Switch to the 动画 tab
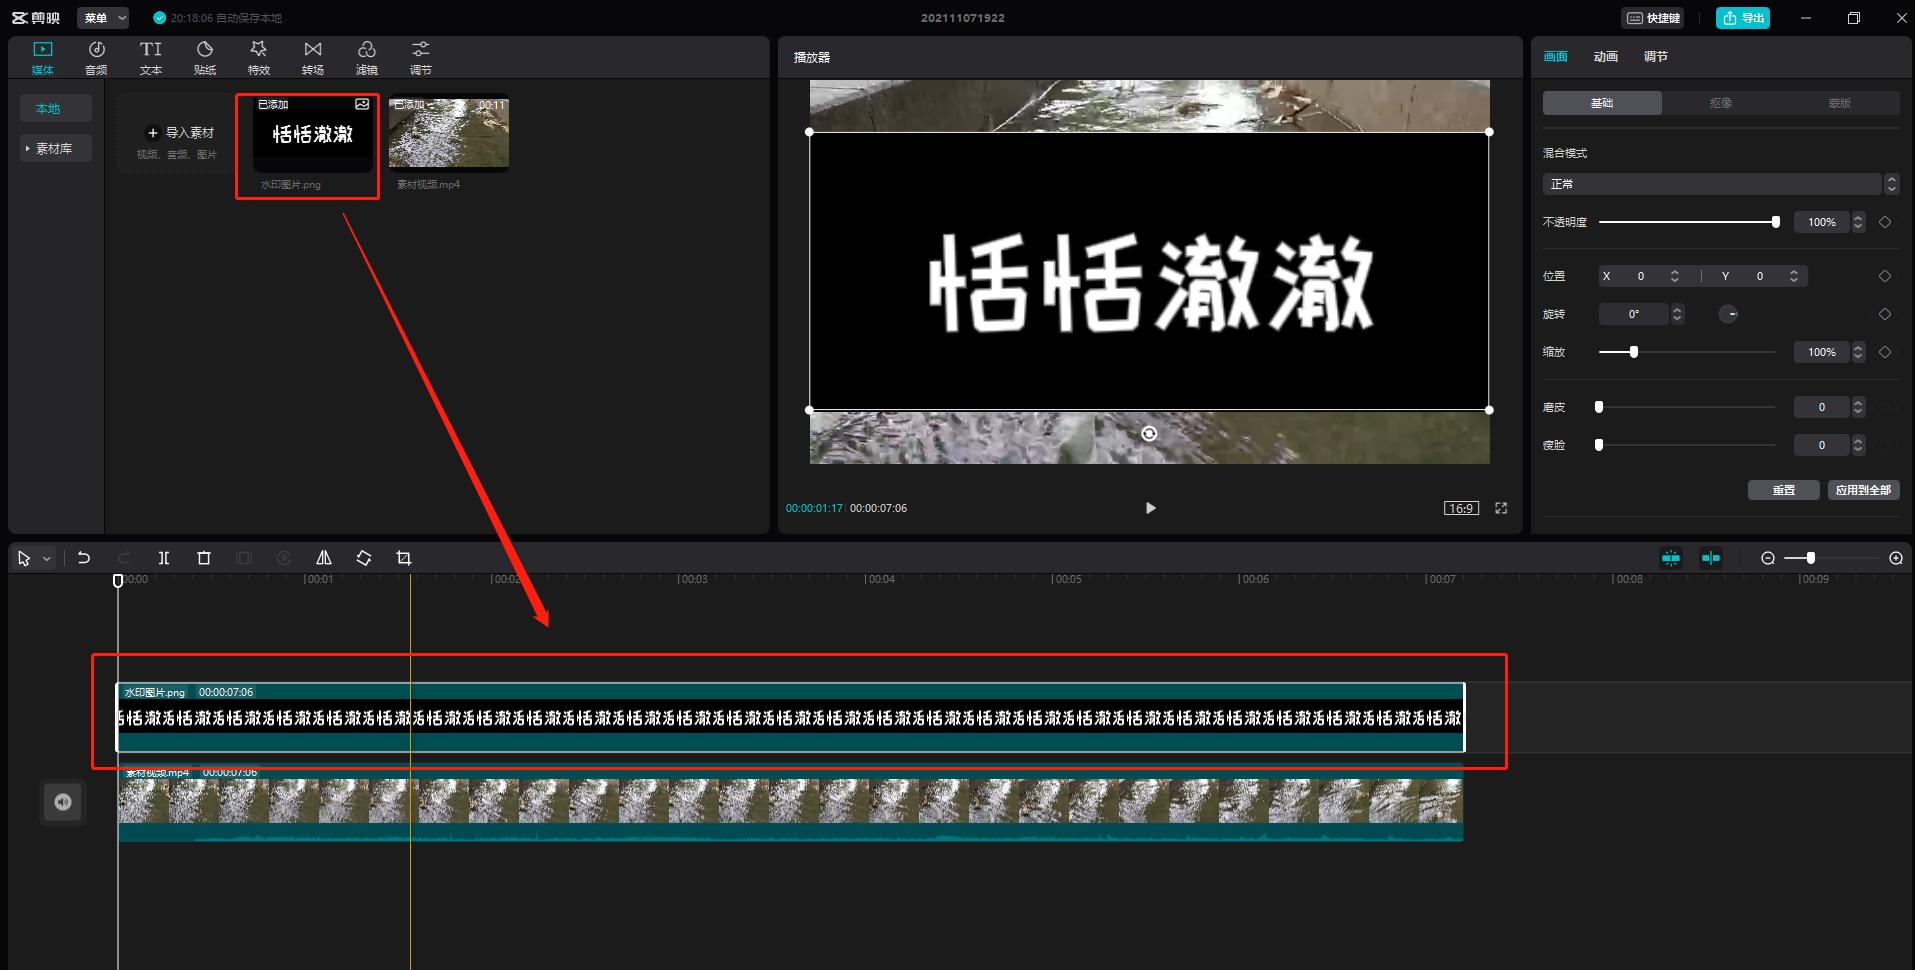 pyautogui.click(x=1604, y=56)
